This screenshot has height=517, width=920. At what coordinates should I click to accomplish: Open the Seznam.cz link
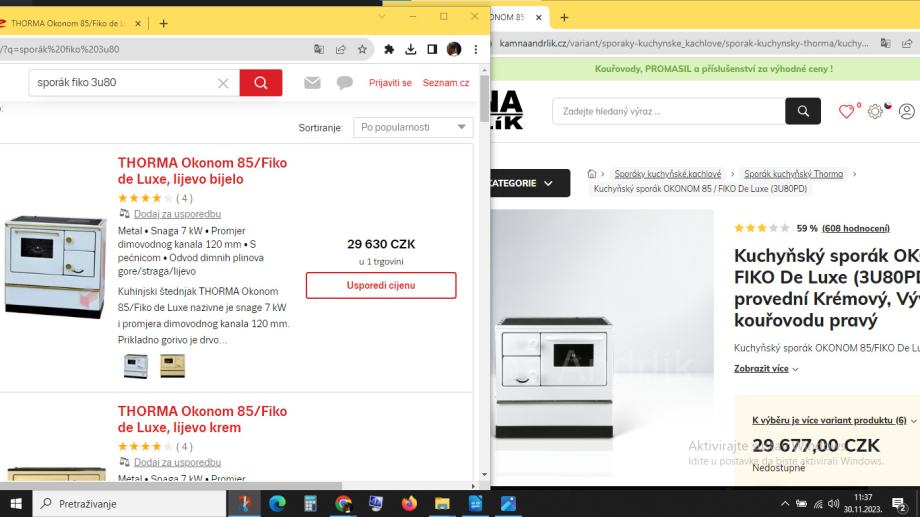click(x=446, y=83)
